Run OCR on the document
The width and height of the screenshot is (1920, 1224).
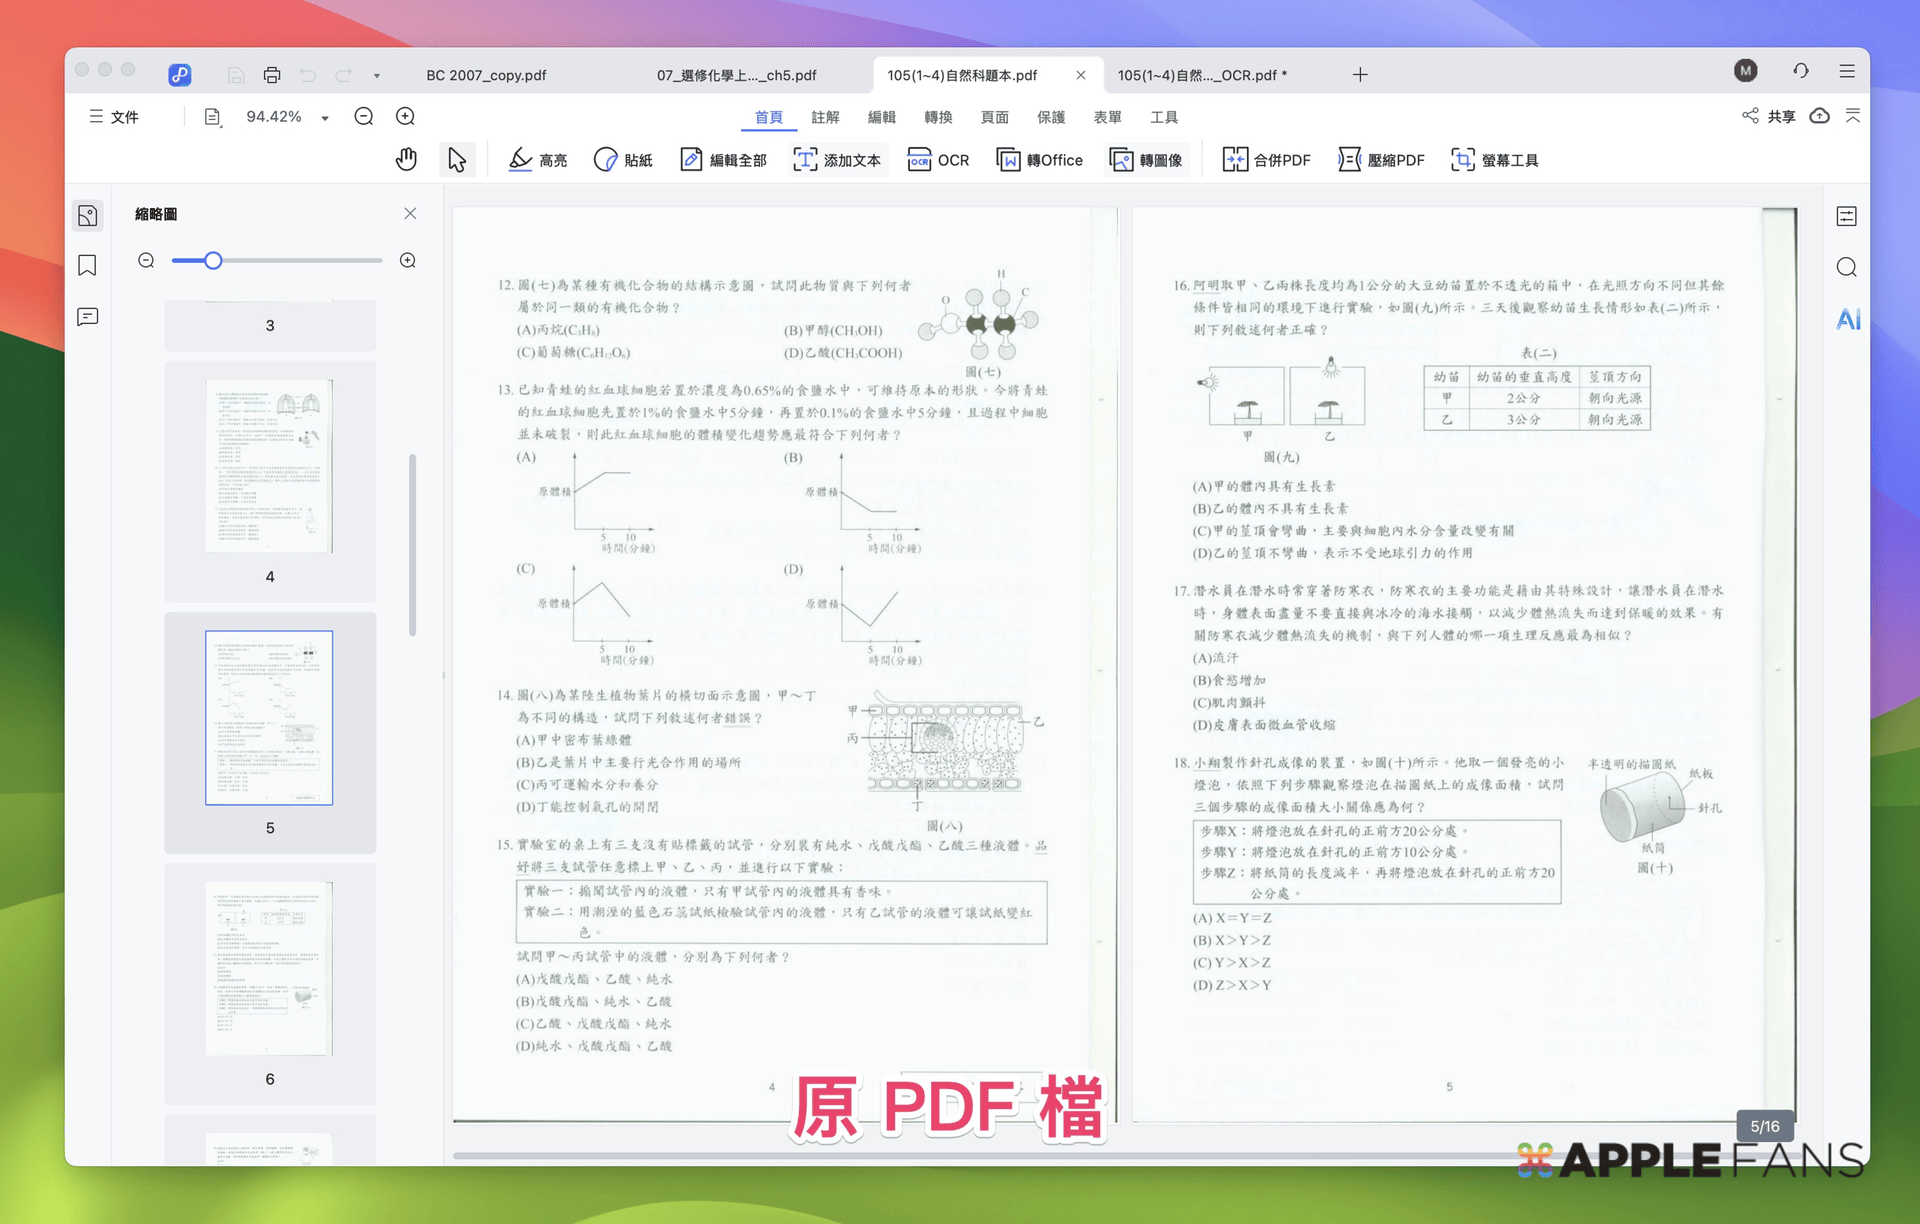(937, 159)
